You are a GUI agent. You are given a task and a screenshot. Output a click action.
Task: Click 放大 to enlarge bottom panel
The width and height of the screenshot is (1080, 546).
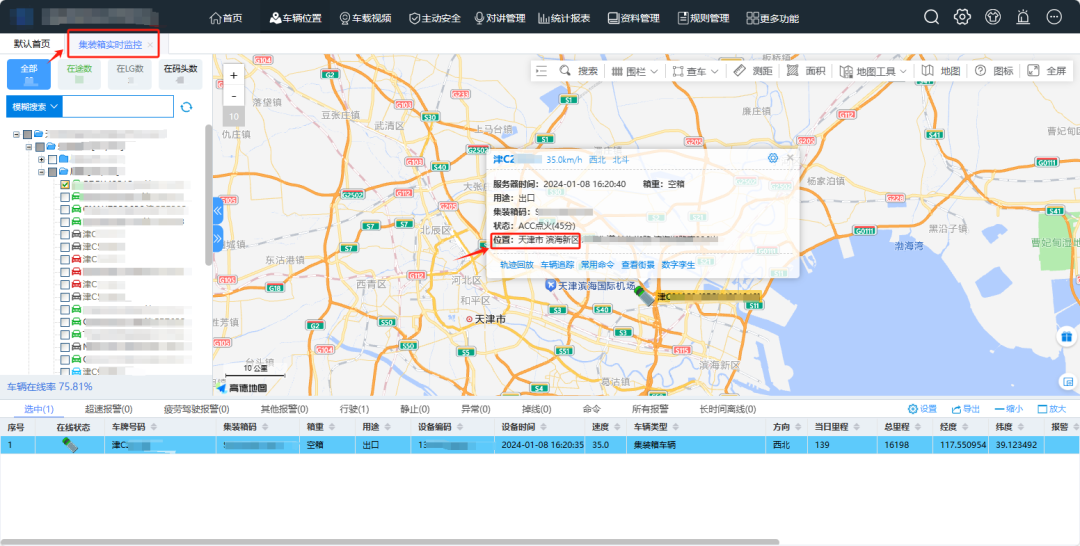click(1052, 409)
